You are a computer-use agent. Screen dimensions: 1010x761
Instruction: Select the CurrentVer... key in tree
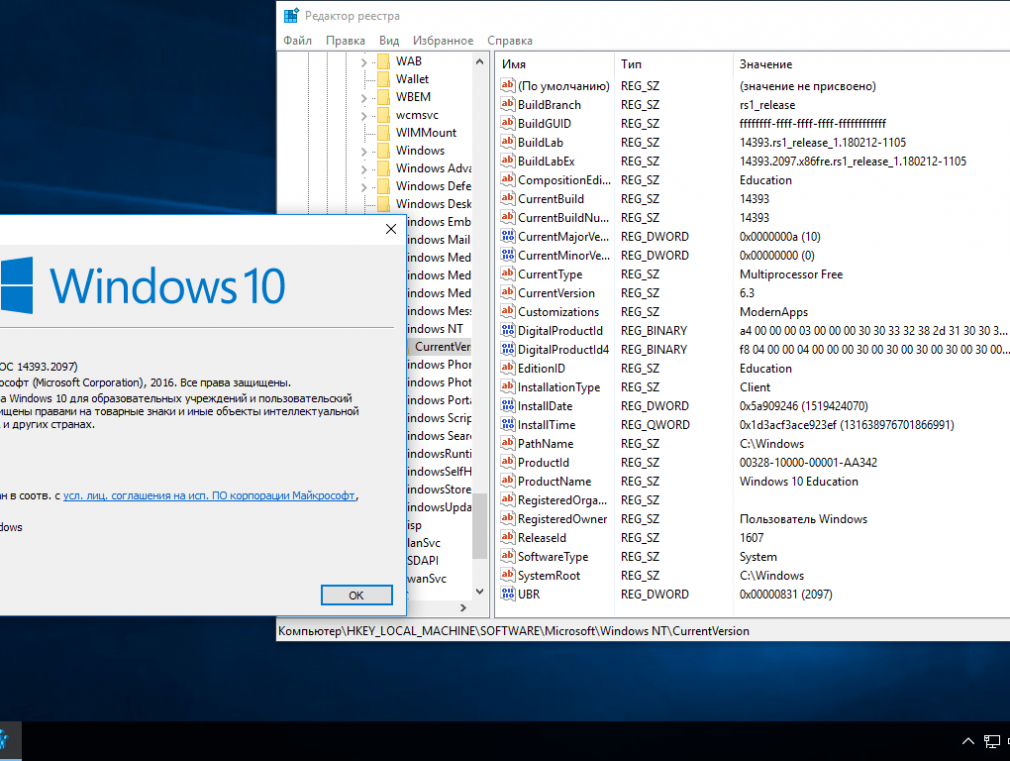point(443,347)
